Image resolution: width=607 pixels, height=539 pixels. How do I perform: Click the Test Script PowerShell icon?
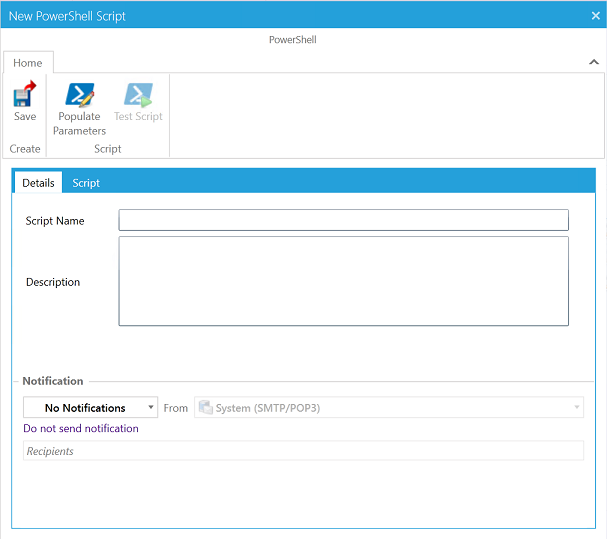coord(138,94)
